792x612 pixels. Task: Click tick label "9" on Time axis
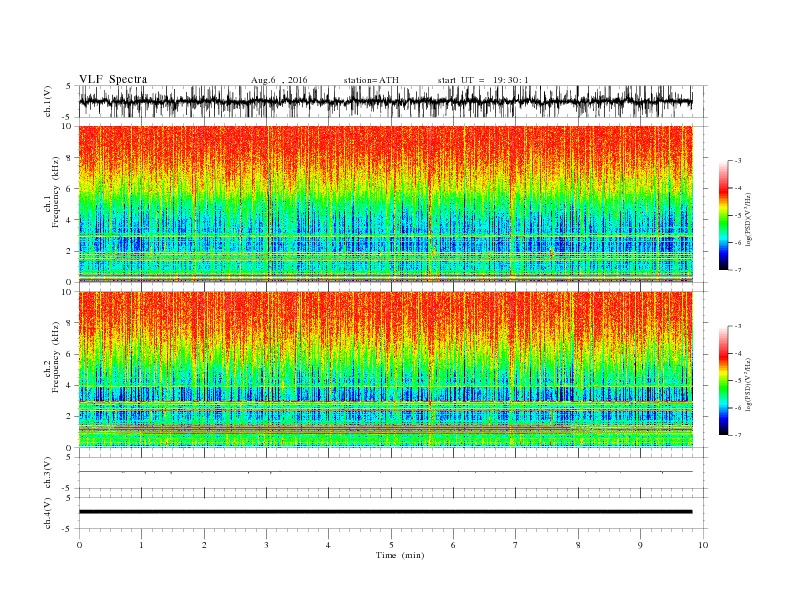pyautogui.click(x=640, y=545)
